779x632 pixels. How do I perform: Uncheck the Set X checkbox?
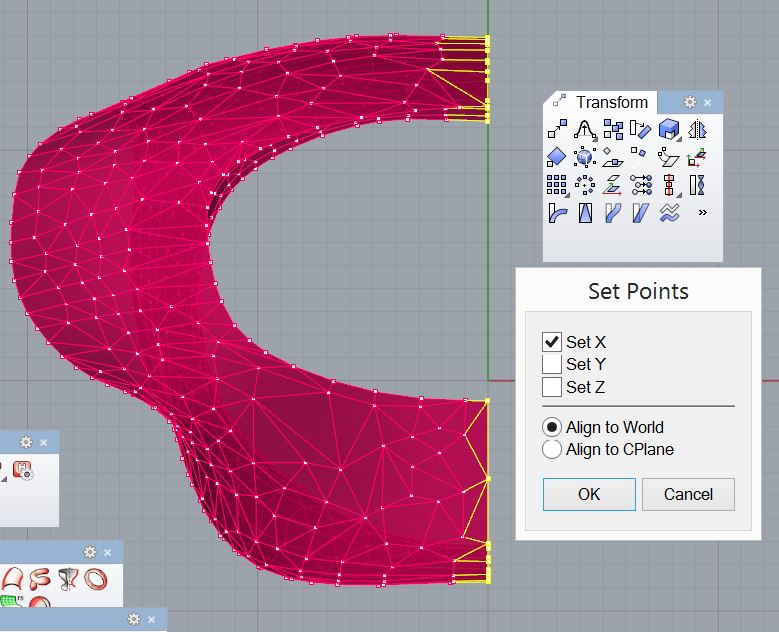click(x=552, y=342)
